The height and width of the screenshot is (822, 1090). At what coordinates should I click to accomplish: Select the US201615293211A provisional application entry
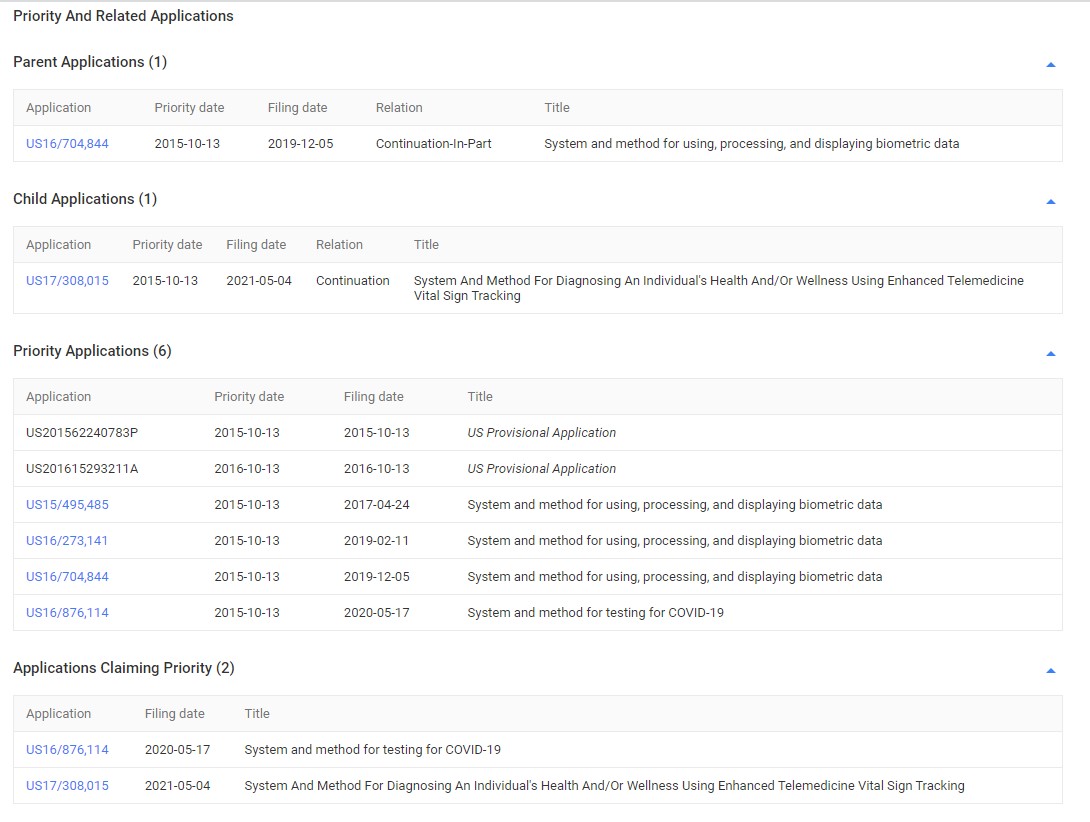tap(82, 469)
